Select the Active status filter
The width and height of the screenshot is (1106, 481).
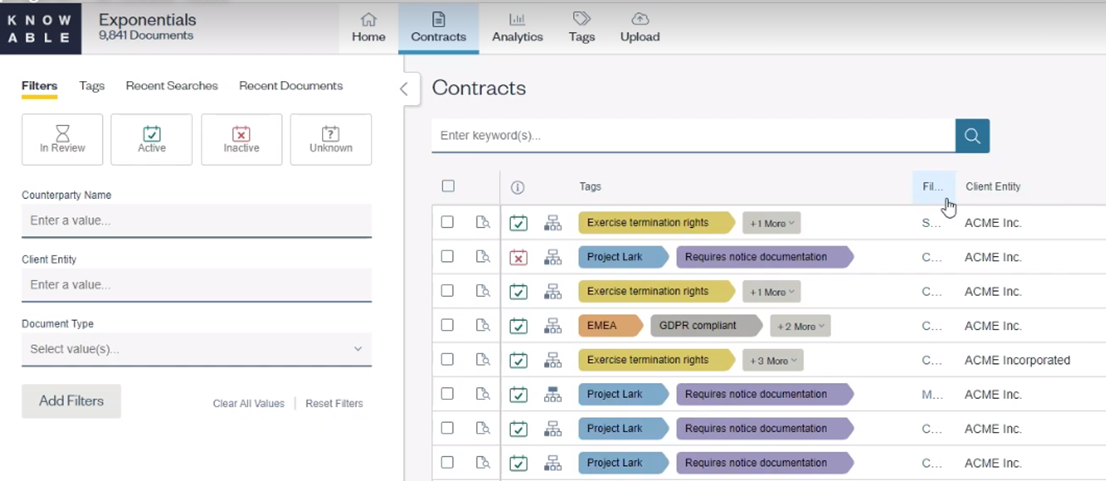[x=151, y=139]
